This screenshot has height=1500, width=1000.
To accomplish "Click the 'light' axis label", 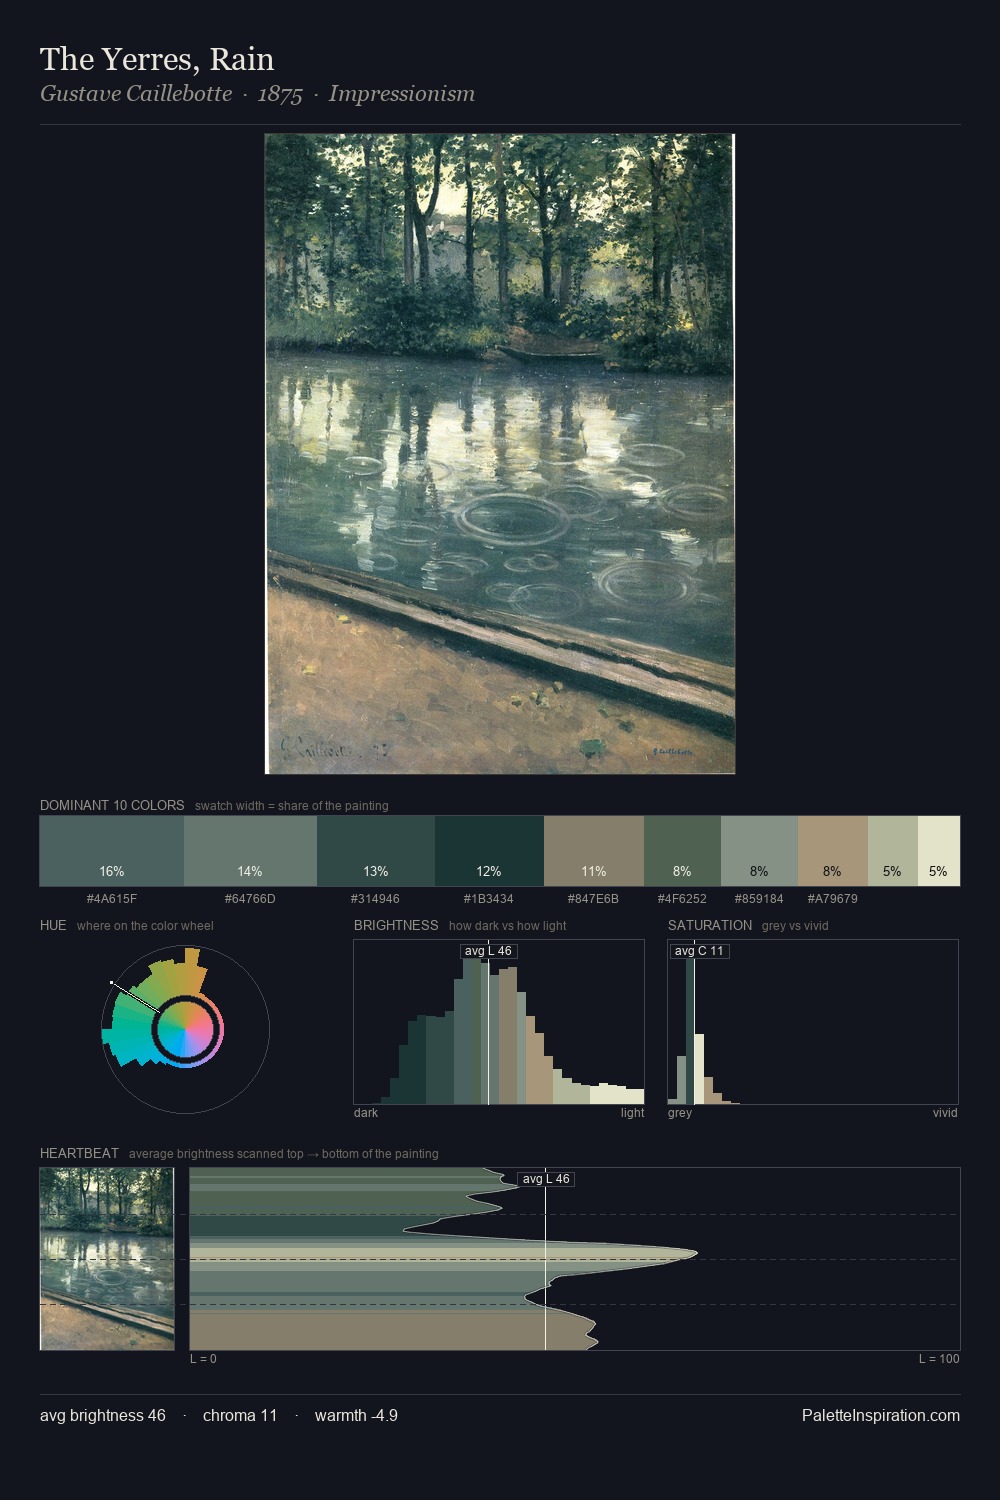I will click(632, 1113).
